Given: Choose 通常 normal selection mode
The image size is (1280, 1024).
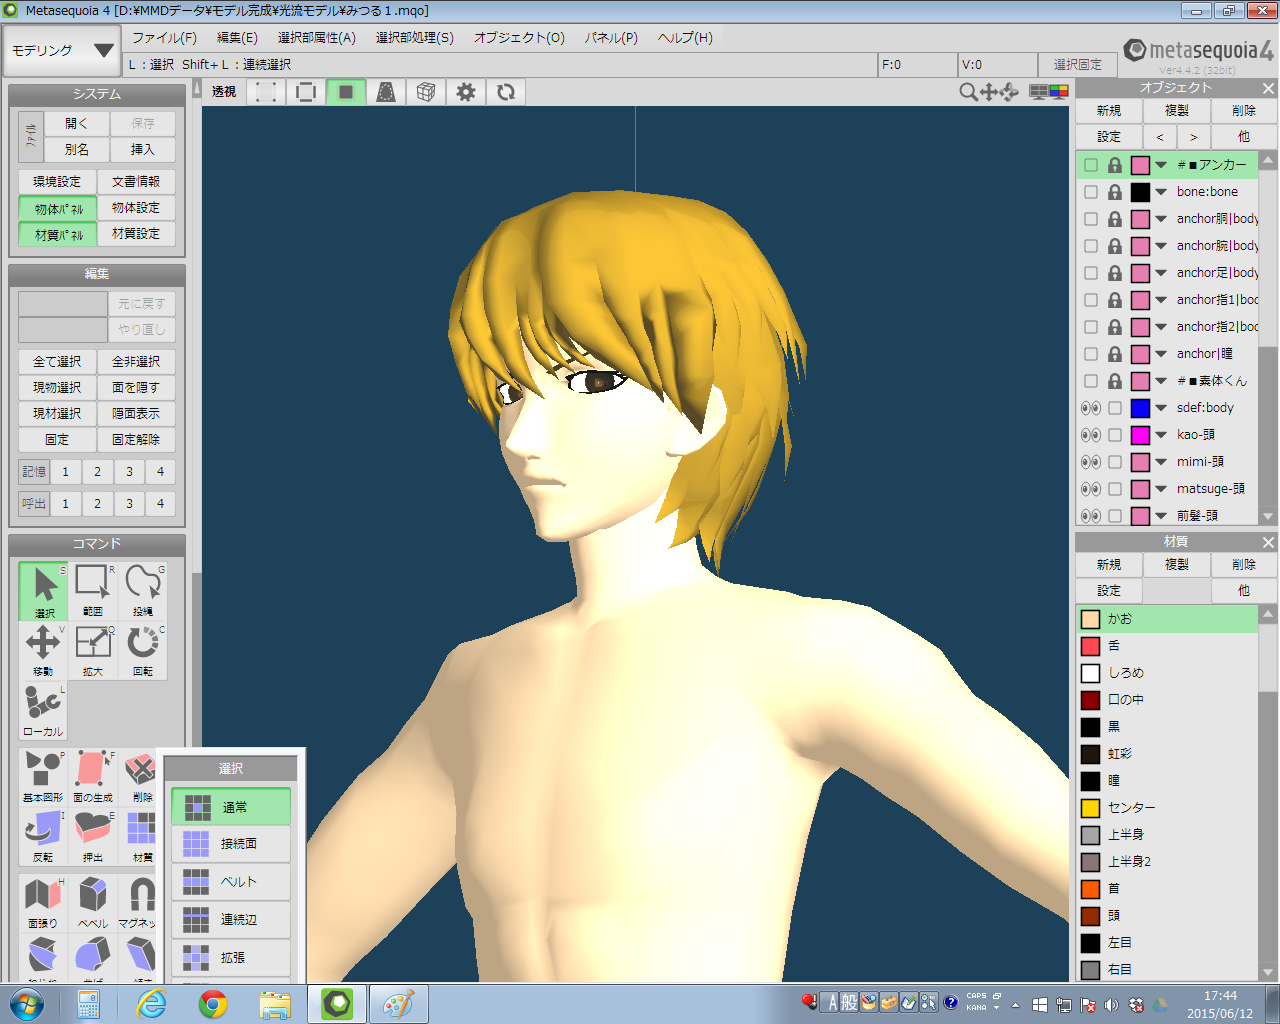Looking at the screenshot, I should click(231, 806).
